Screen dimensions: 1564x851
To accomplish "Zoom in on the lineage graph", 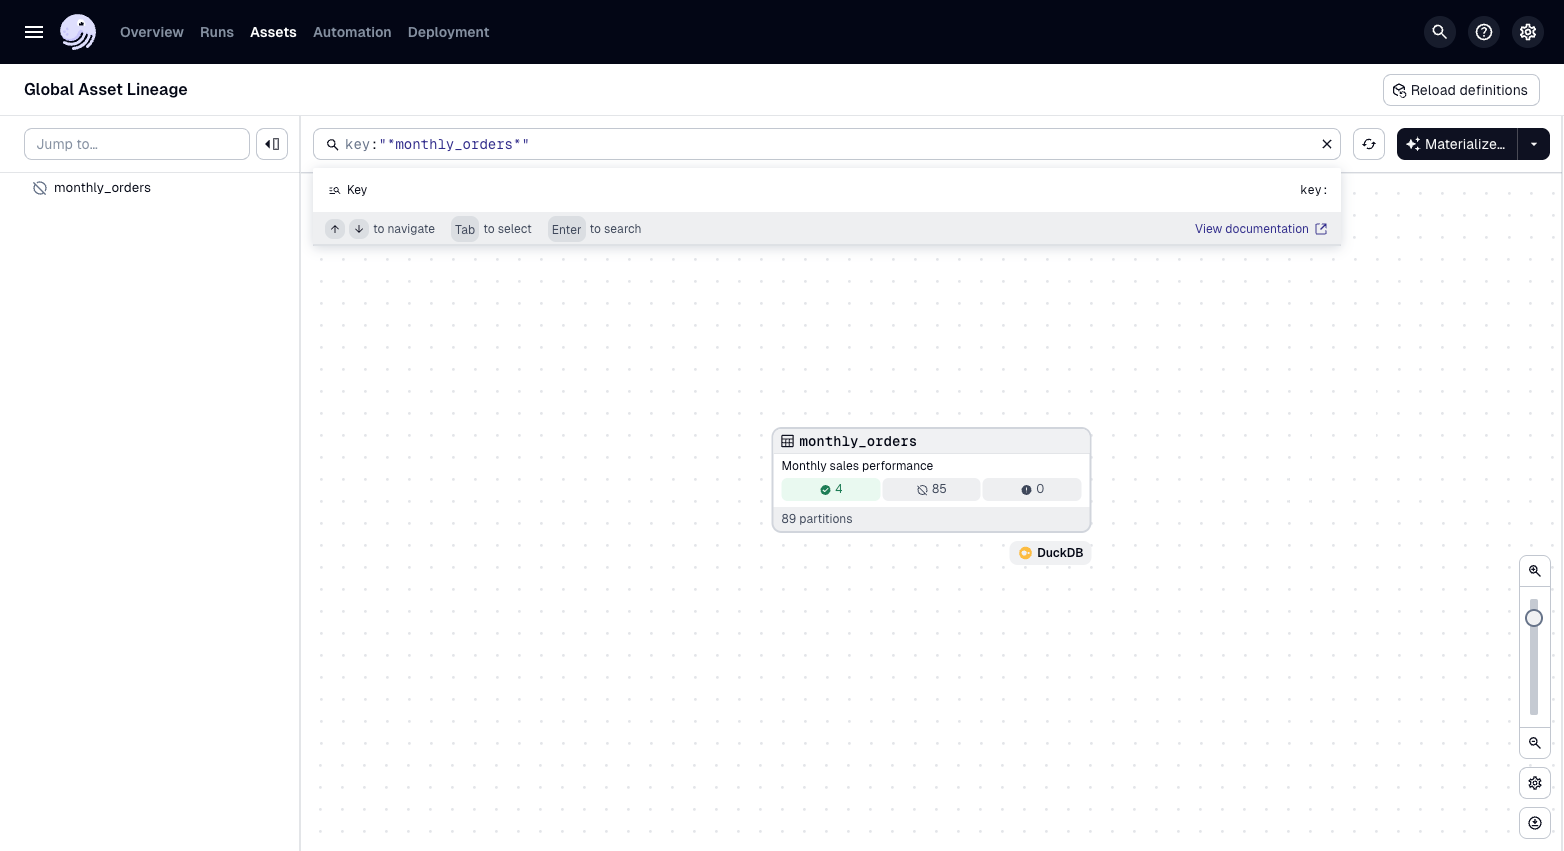I will 1534,571.
